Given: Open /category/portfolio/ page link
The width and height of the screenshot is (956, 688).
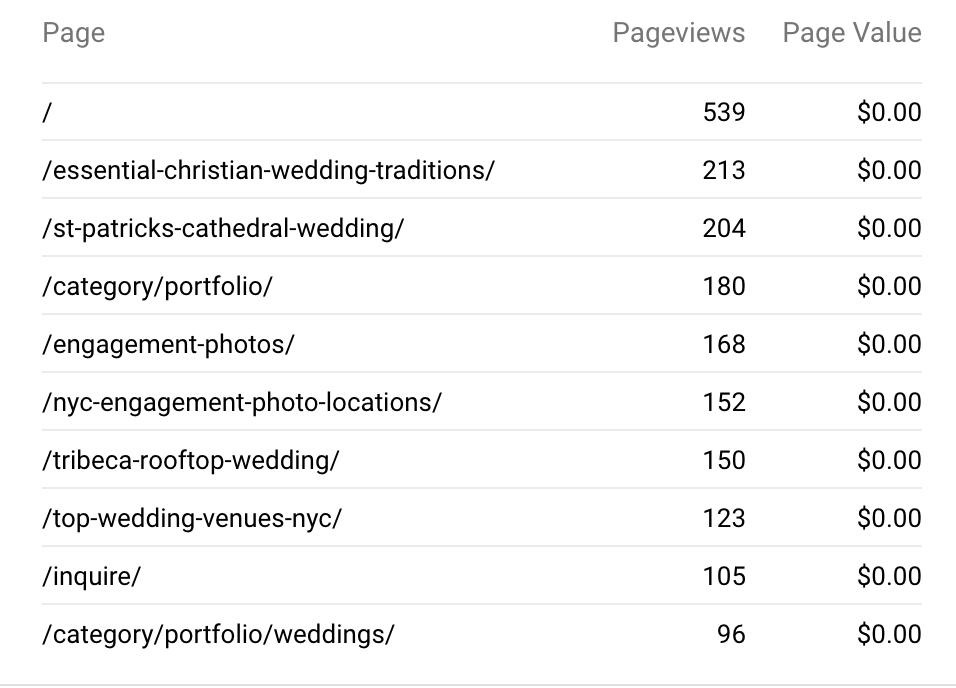Looking at the screenshot, I should pyautogui.click(x=157, y=286).
